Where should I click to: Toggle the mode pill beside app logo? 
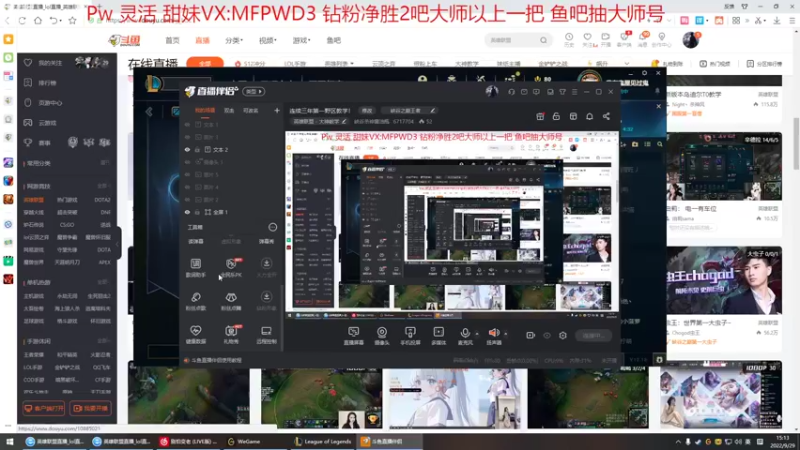[x=254, y=91]
